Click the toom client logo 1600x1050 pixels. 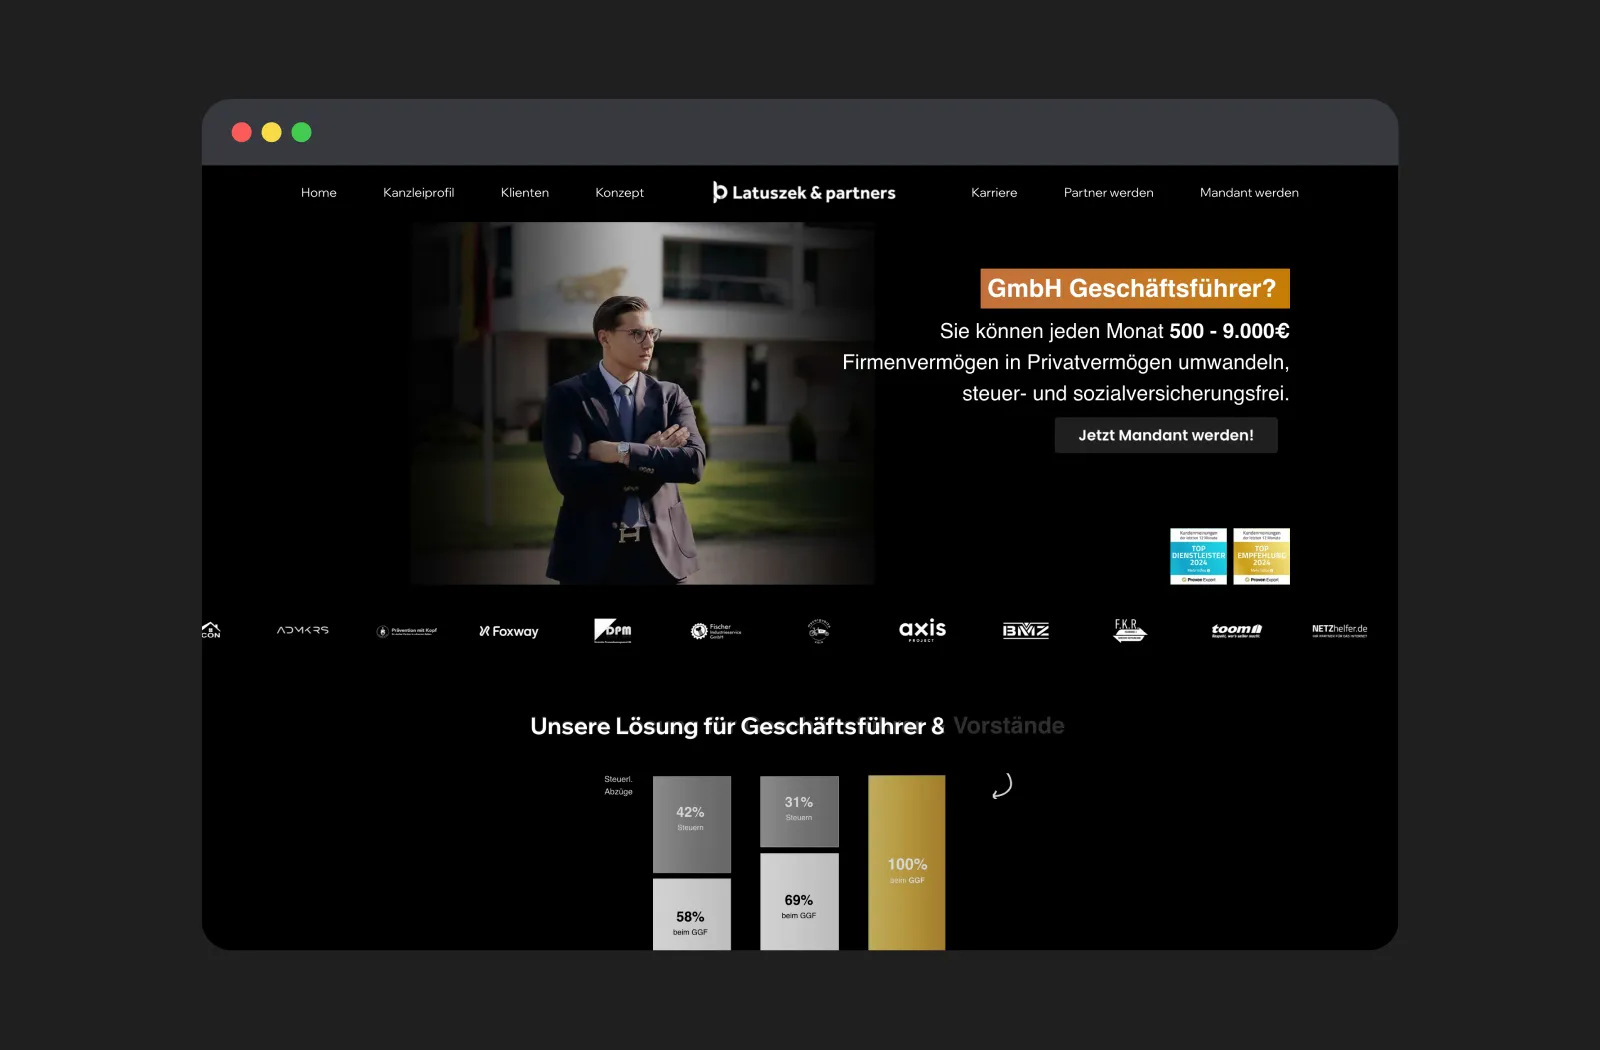1236,630
